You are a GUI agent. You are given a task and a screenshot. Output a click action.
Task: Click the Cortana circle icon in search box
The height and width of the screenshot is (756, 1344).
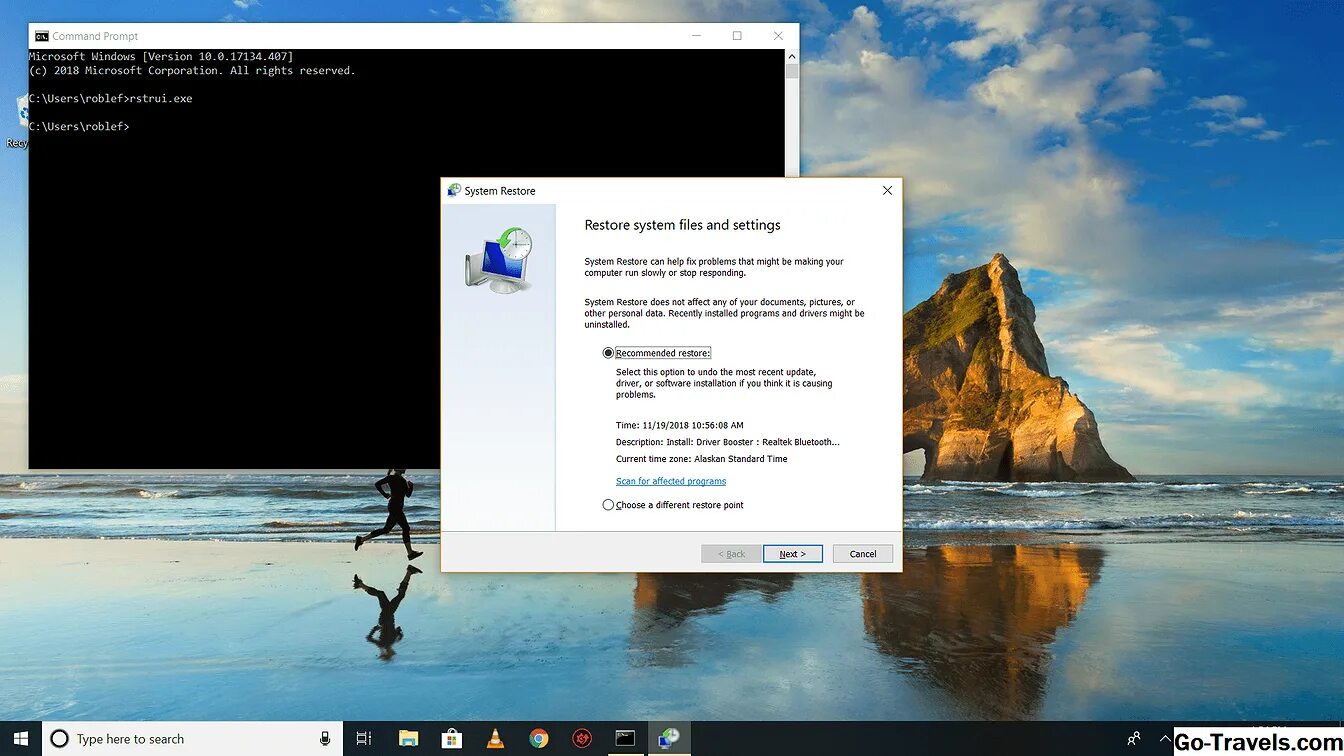click(x=59, y=739)
